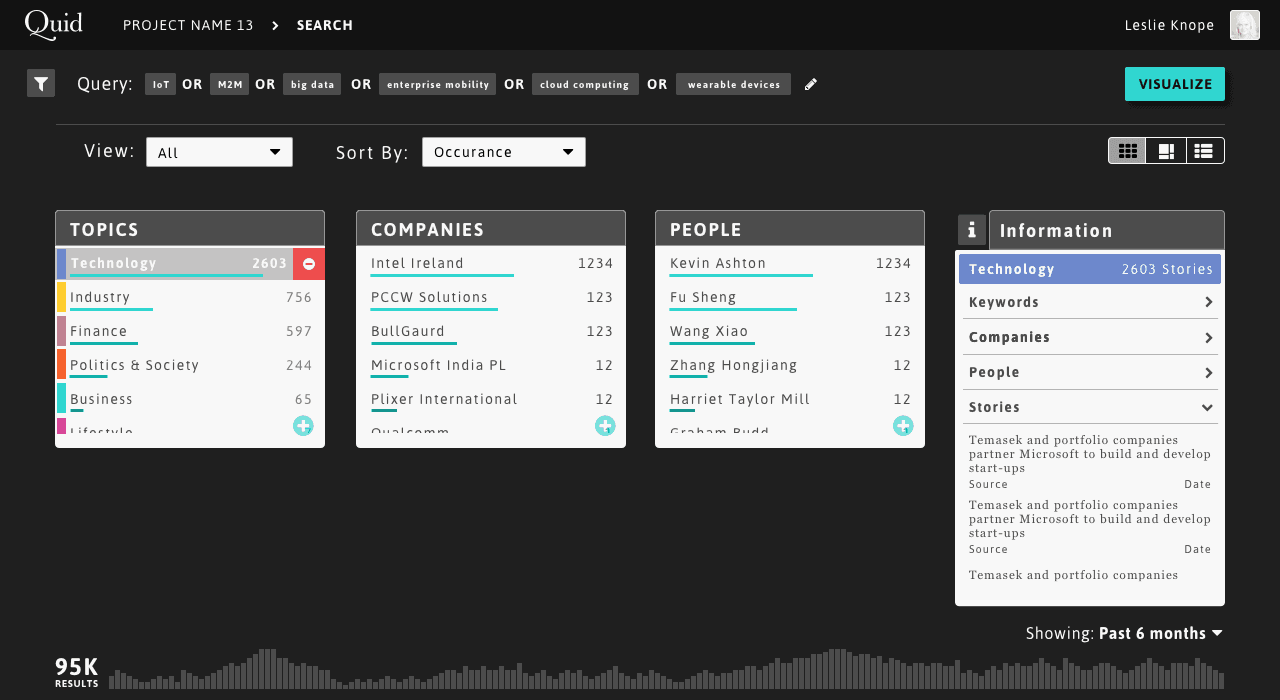The height and width of the screenshot is (700, 1280).
Task: Expand the Companies section in Information
Action: (1090, 337)
